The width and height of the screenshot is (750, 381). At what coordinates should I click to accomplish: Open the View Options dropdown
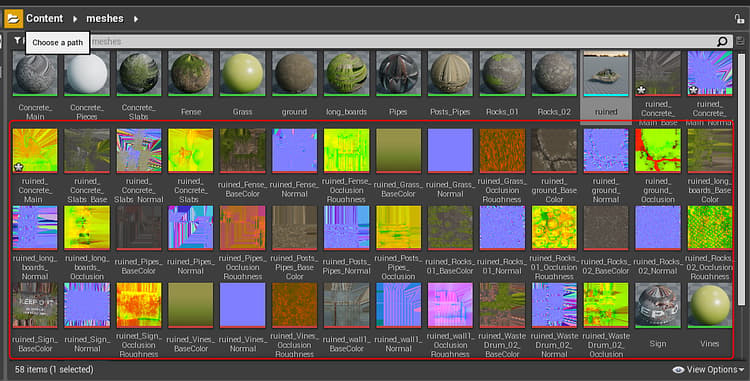point(709,370)
